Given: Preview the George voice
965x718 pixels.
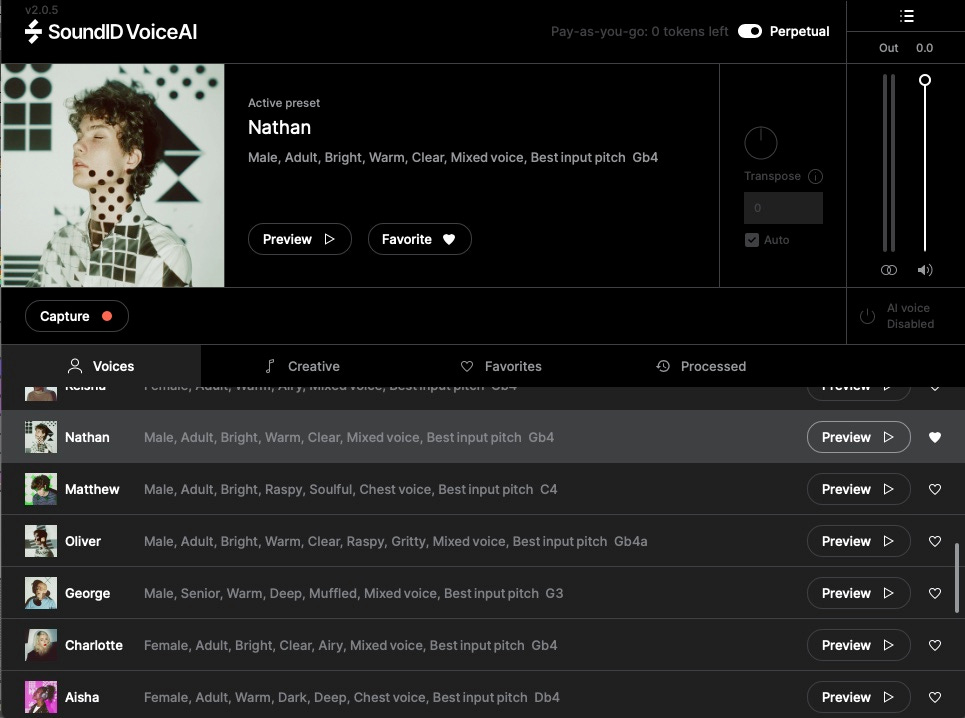Looking at the screenshot, I should tap(859, 593).
